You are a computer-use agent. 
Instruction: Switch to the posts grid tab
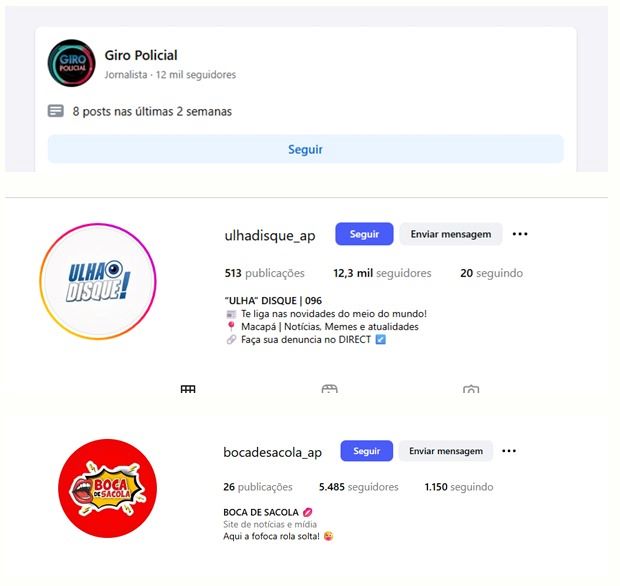tap(188, 389)
